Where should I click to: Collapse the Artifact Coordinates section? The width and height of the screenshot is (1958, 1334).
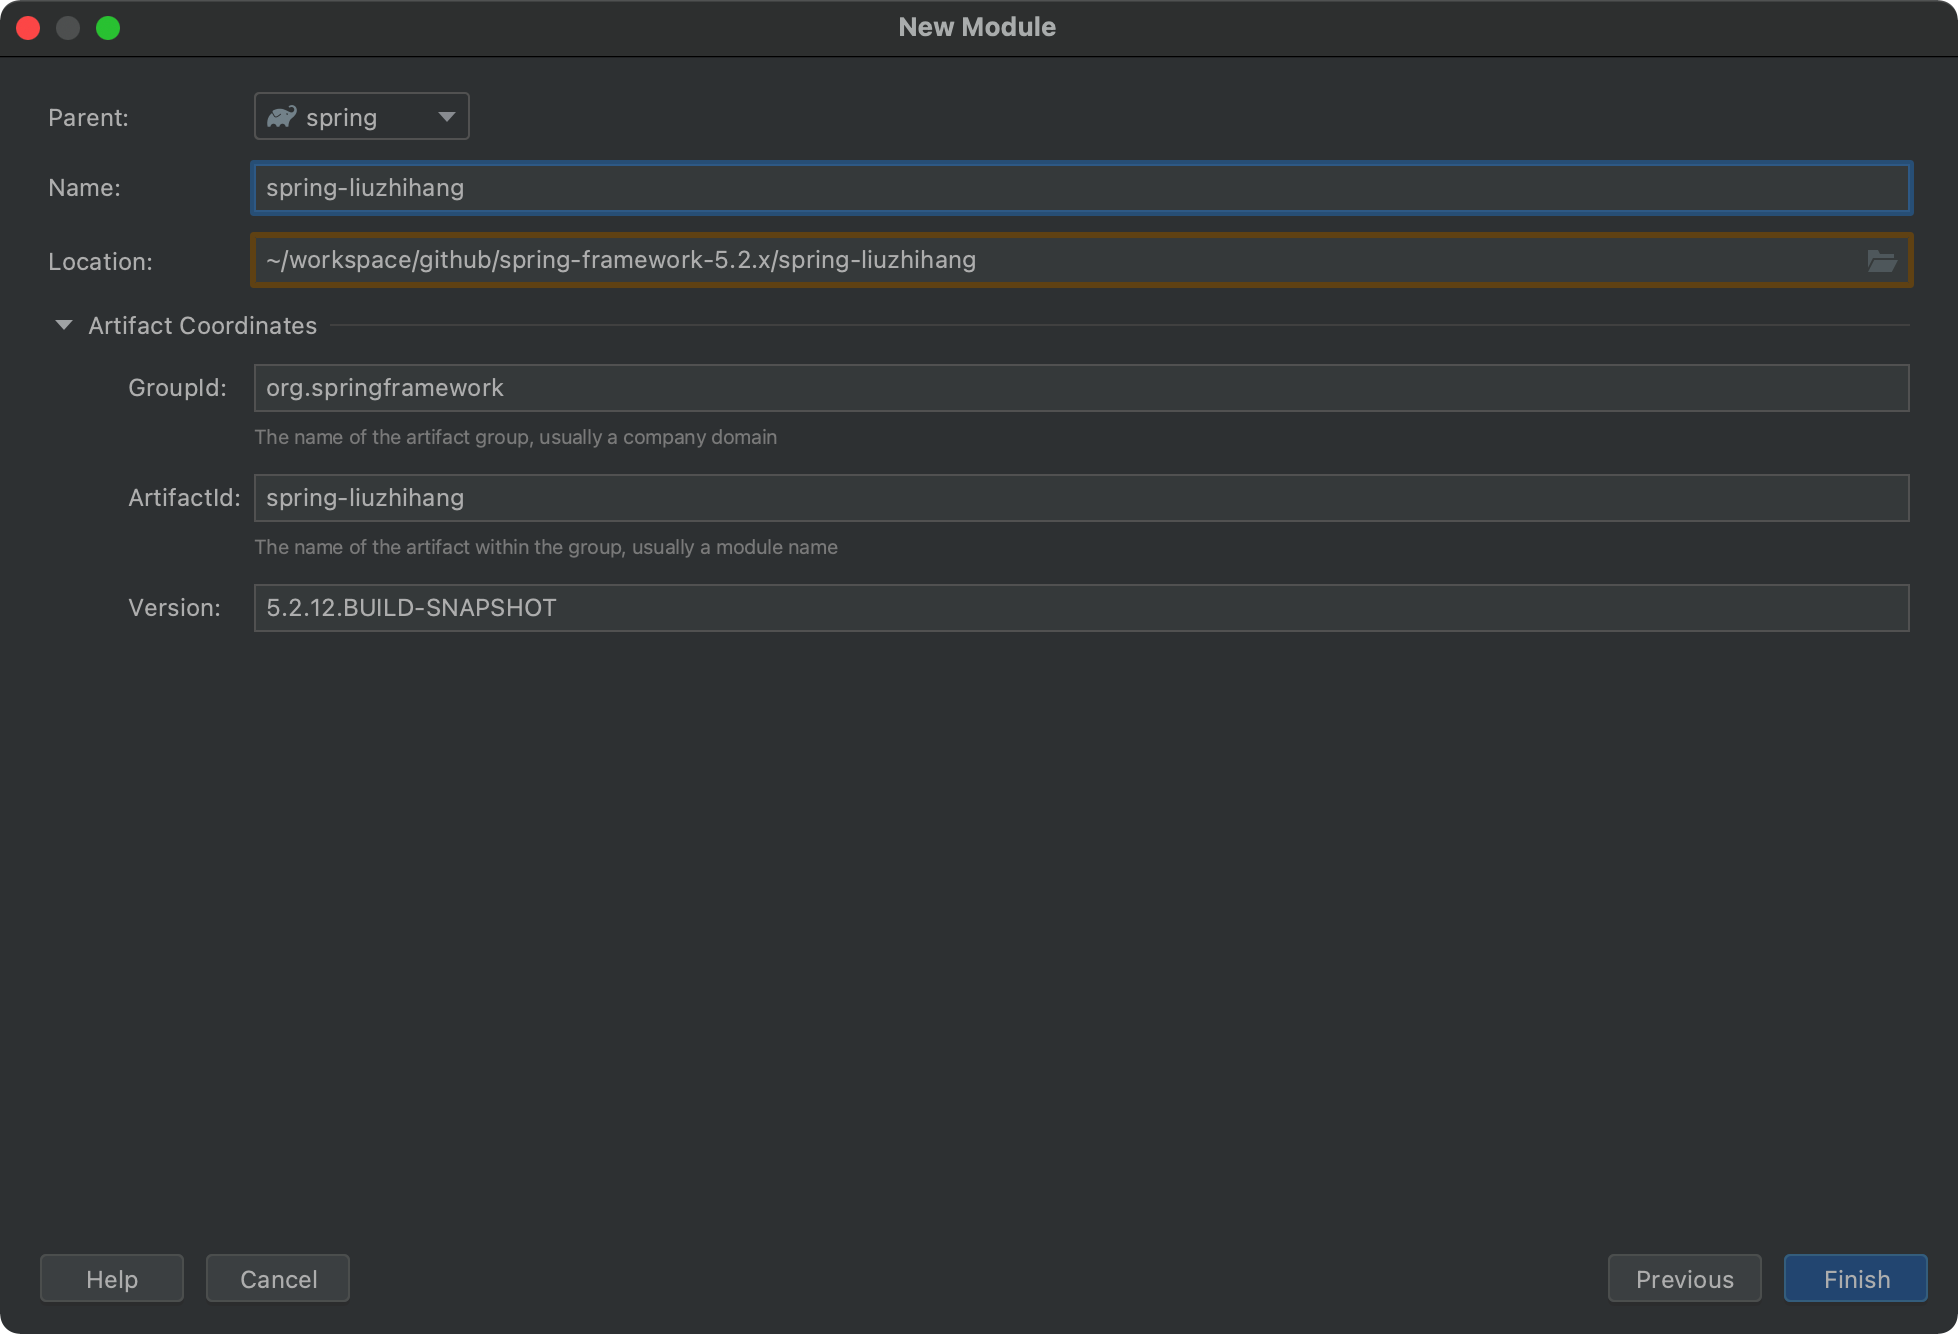tap(64, 325)
